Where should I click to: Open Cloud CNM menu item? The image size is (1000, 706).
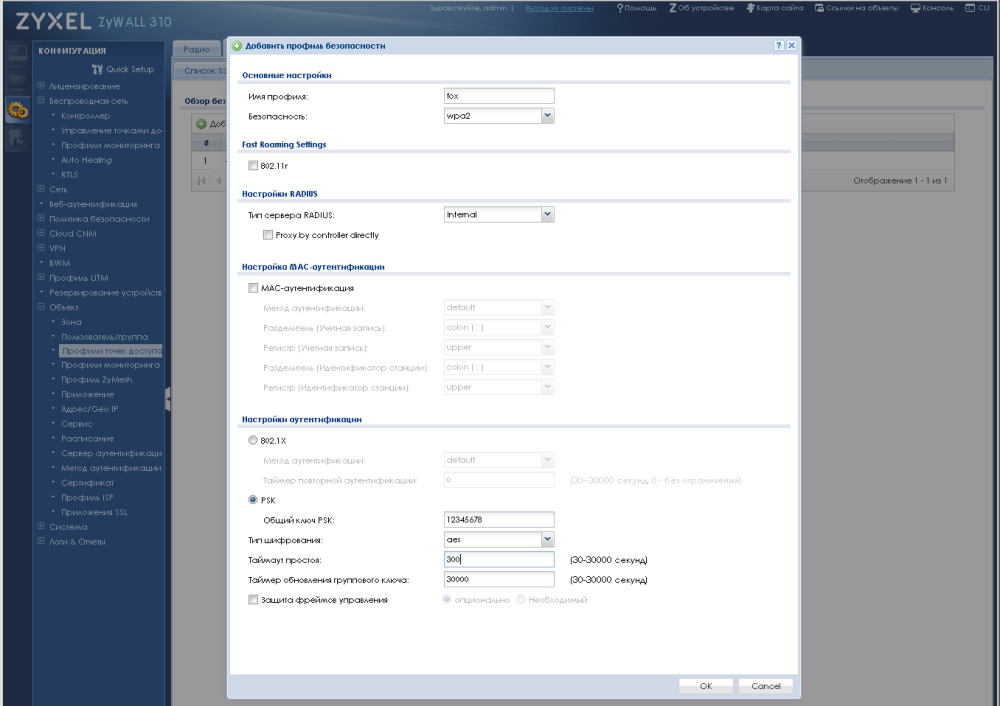point(73,233)
